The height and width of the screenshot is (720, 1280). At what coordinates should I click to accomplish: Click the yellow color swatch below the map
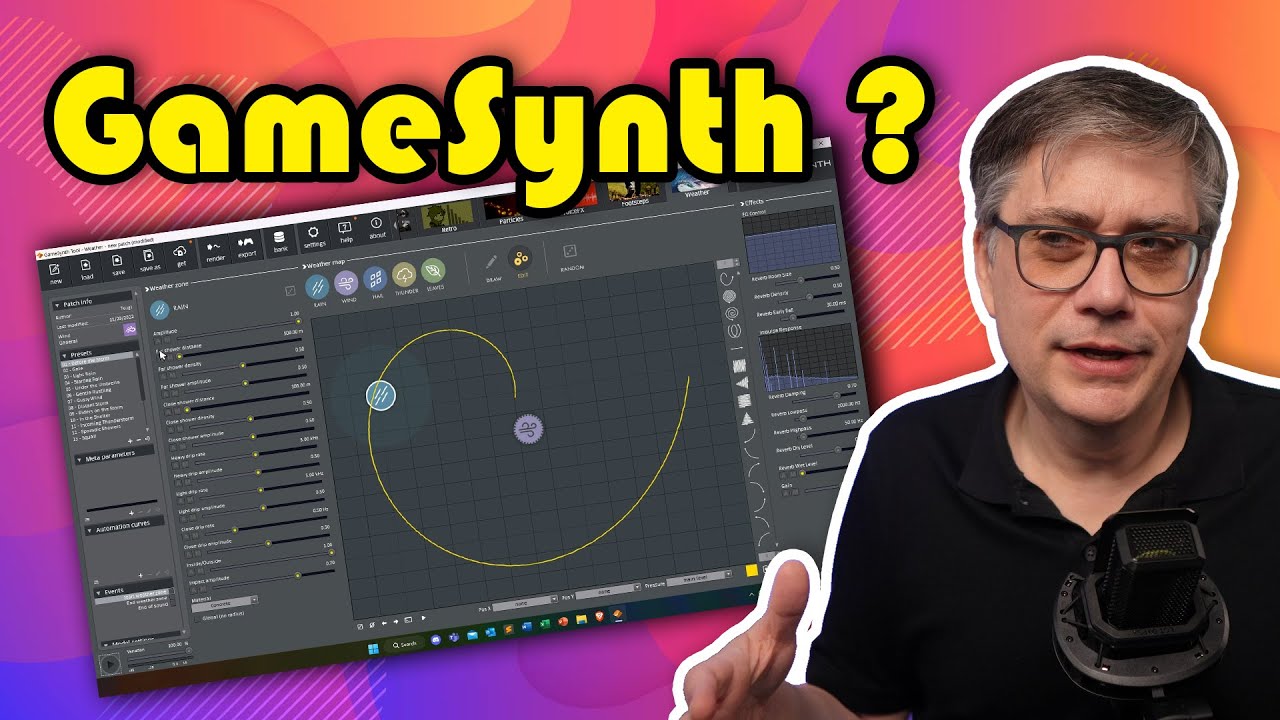[752, 570]
